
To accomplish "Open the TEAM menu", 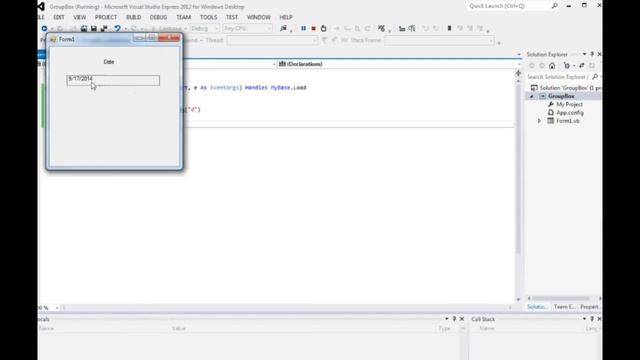I will [x=183, y=17].
